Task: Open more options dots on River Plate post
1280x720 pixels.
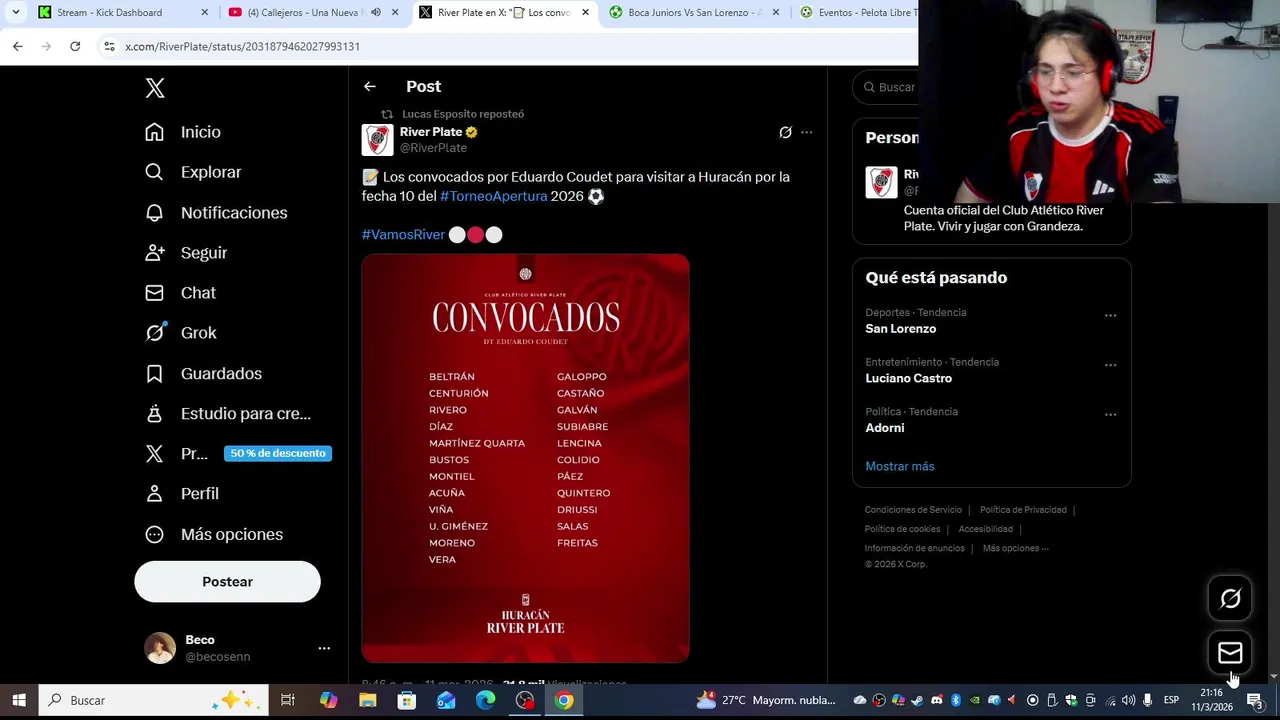Action: pyautogui.click(x=806, y=132)
